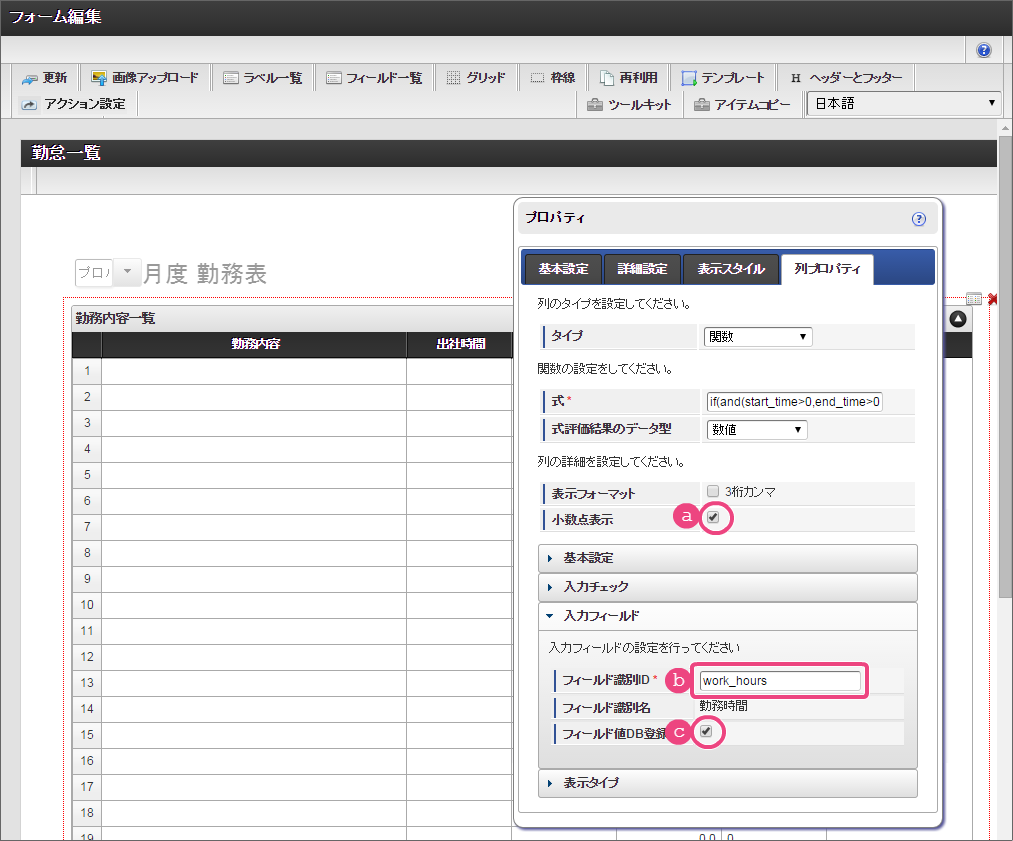Viewport: 1013px width, 841px height.
Task: Open the 再利用 reuse tool
Action: tap(629, 78)
